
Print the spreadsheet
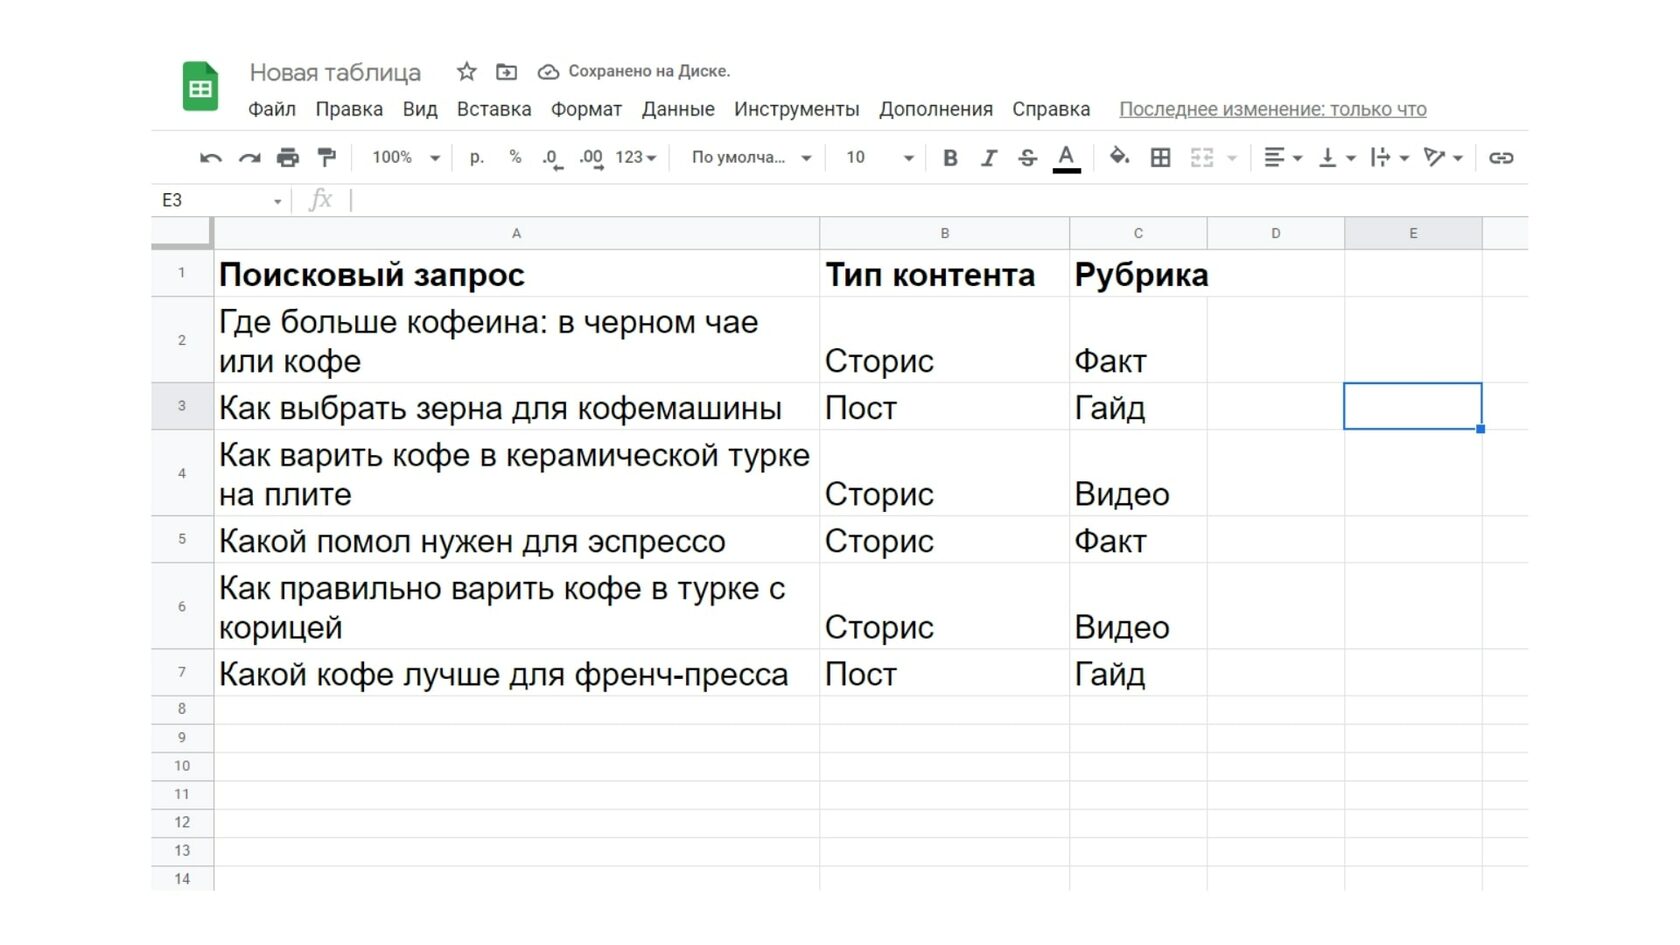(288, 157)
